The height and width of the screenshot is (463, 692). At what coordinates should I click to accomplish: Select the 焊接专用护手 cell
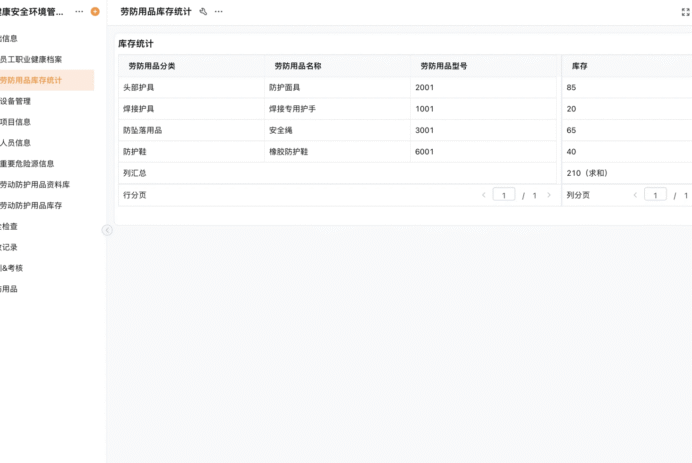point(338,109)
